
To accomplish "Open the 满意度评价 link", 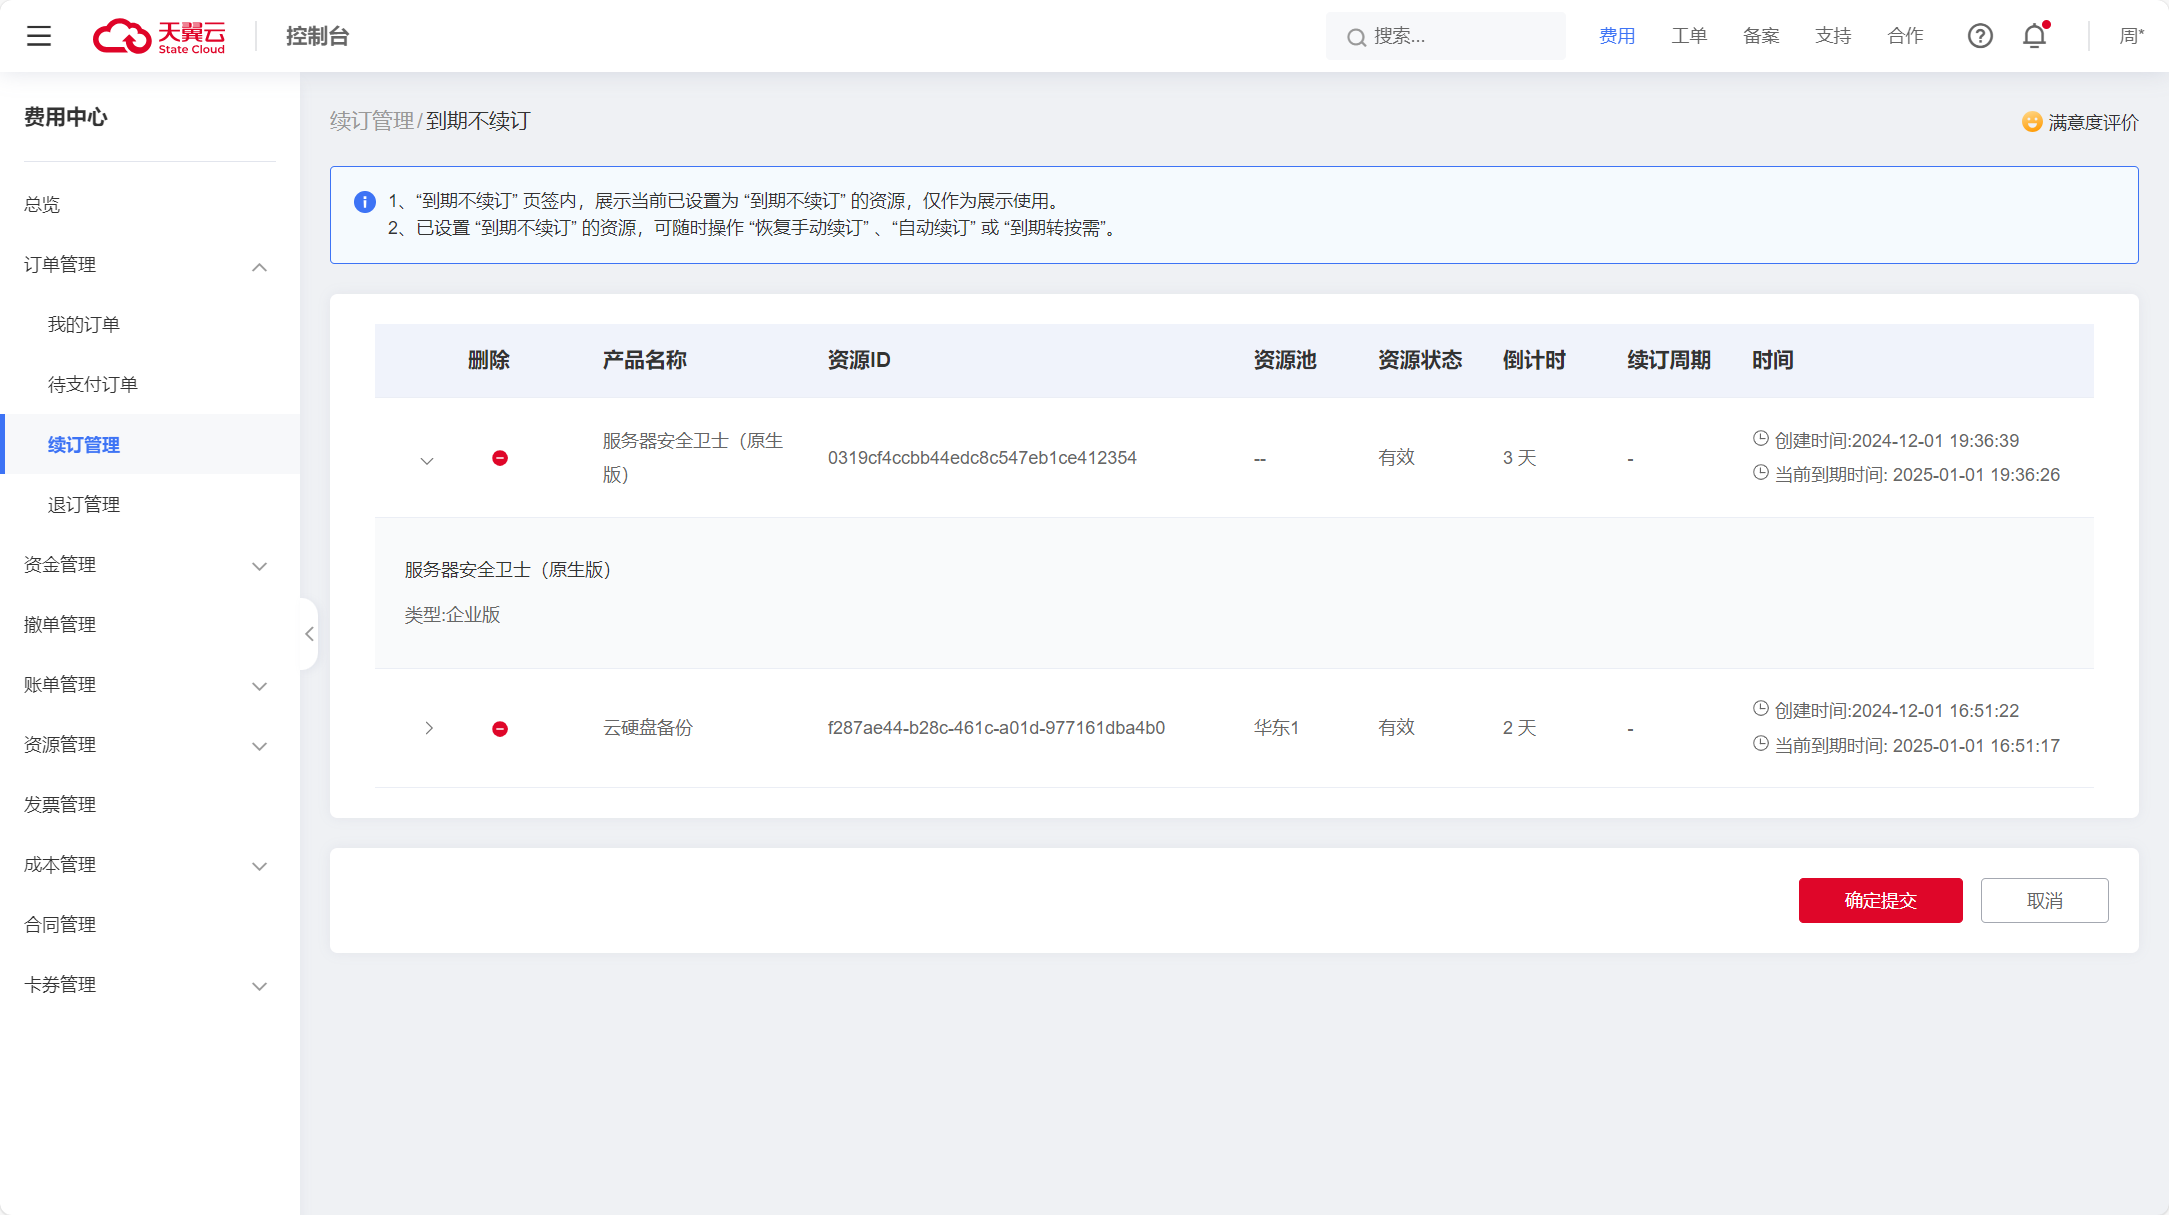I will click(2093, 122).
